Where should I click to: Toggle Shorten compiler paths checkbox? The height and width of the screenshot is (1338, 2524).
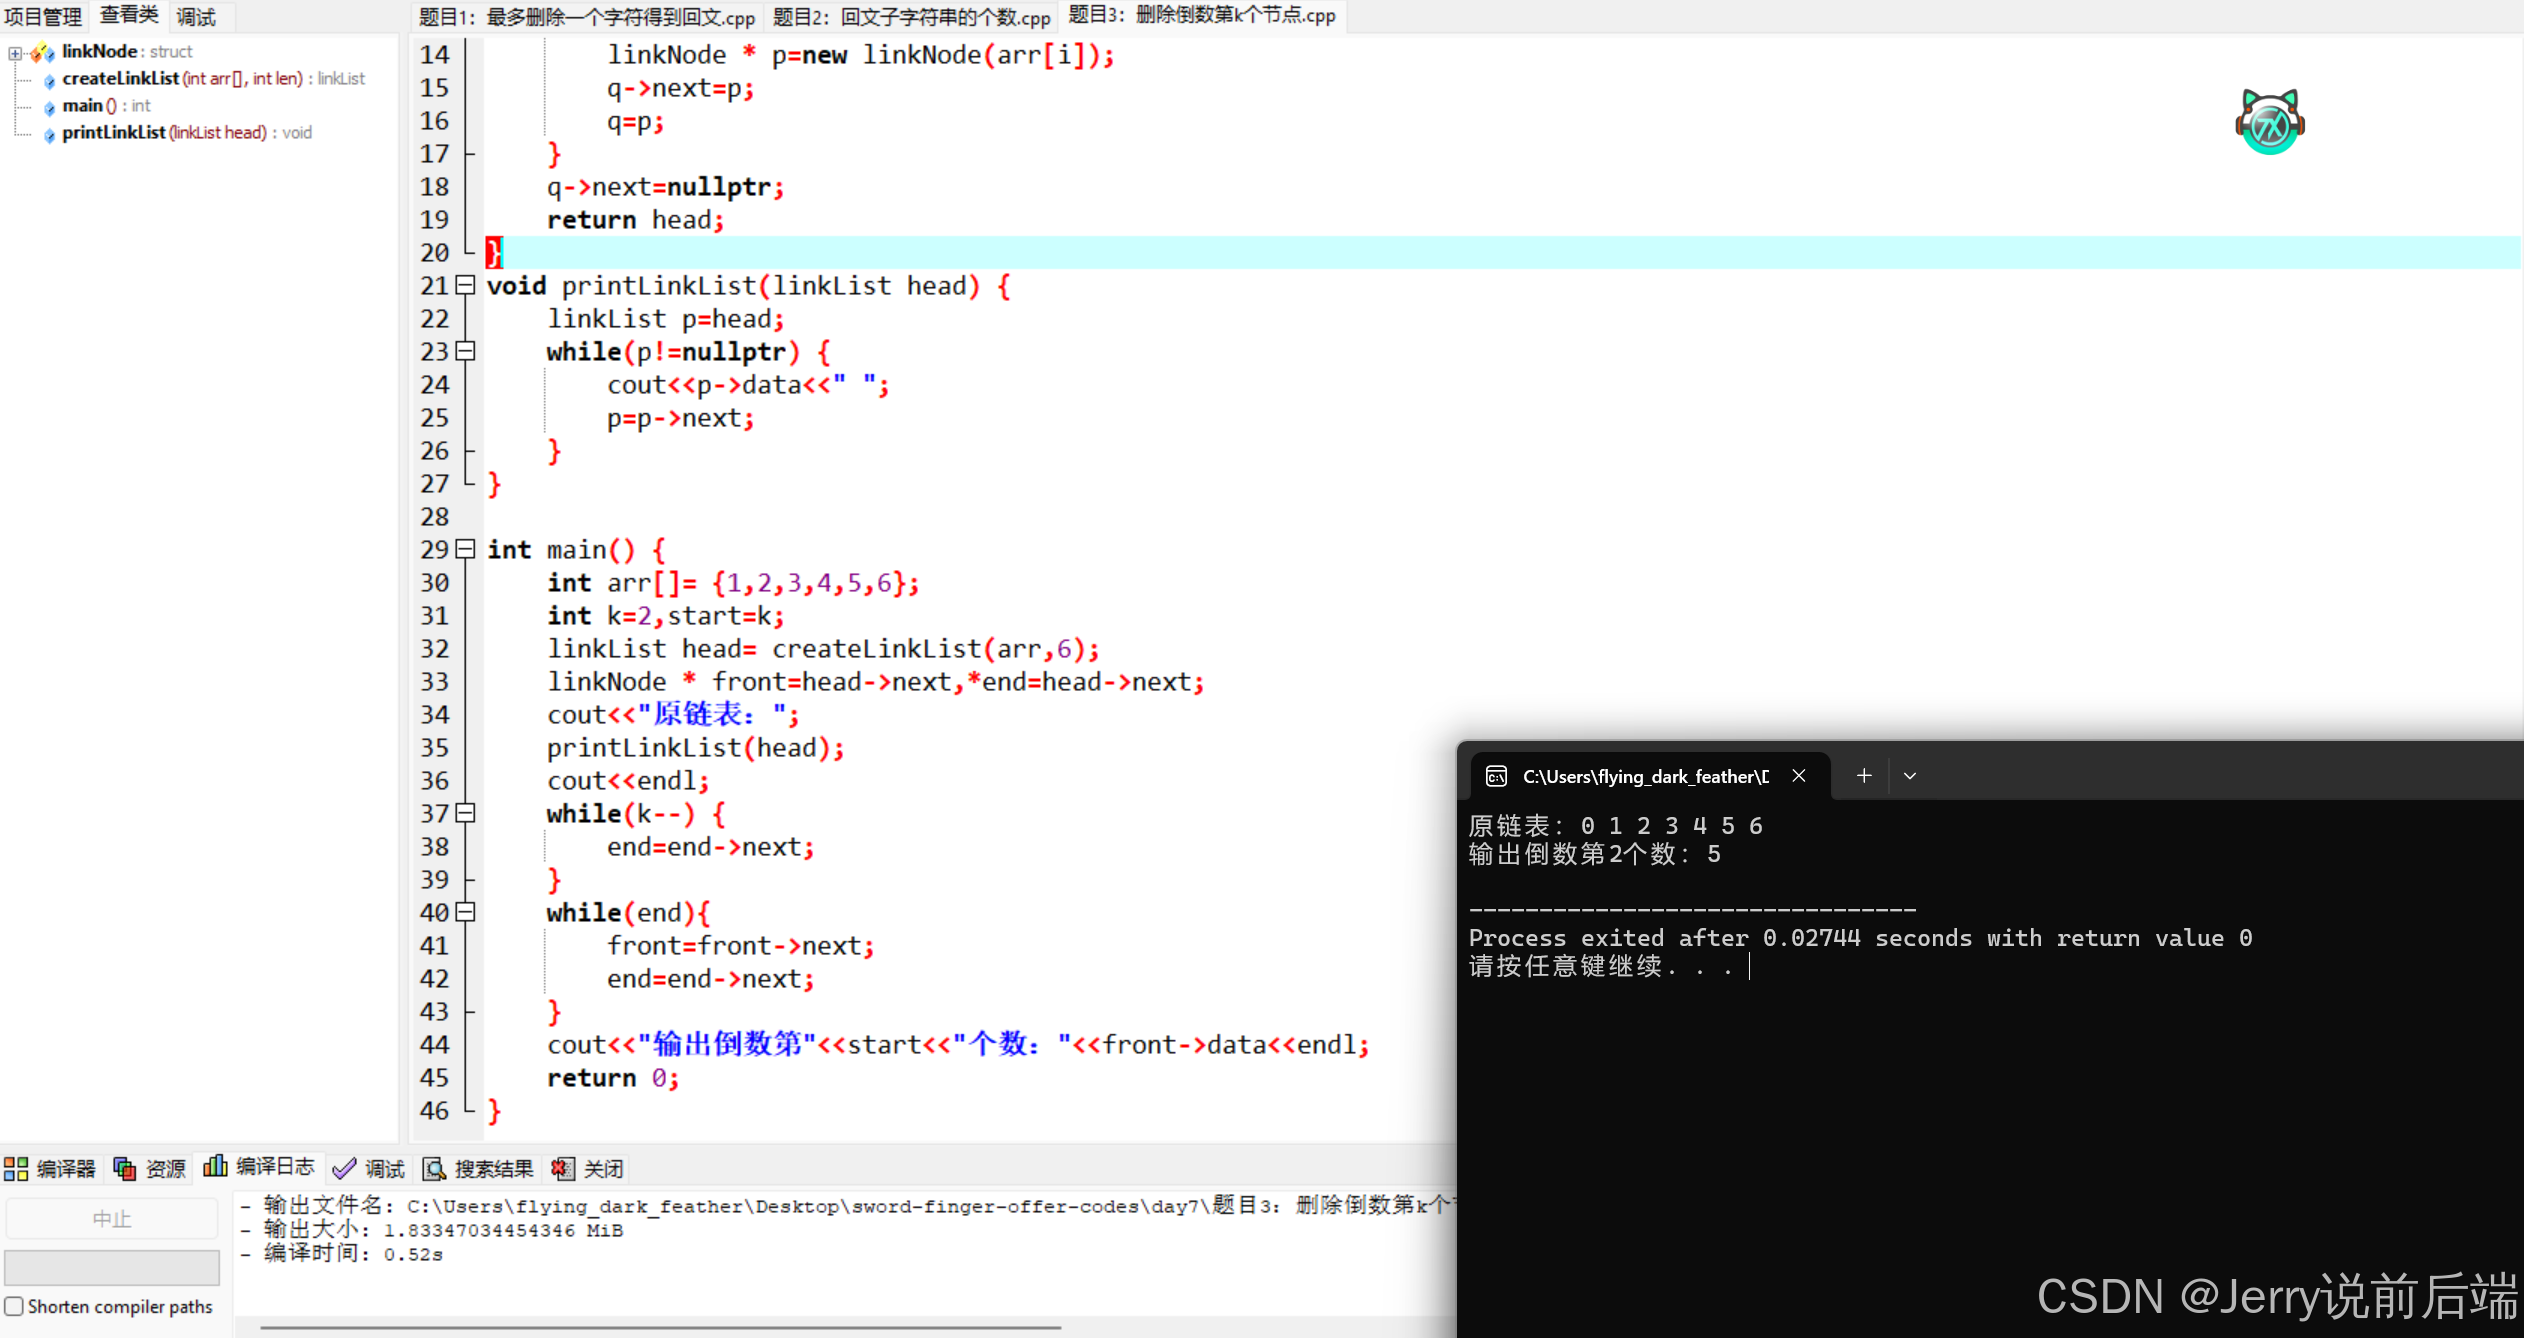click(14, 1306)
